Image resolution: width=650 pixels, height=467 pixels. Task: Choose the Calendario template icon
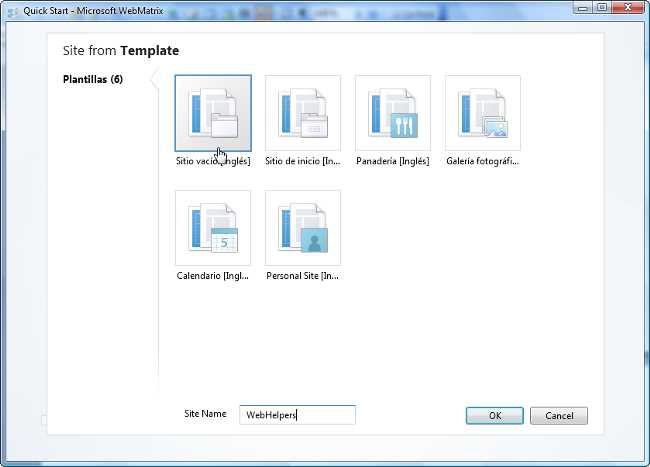click(x=213, y=227)
